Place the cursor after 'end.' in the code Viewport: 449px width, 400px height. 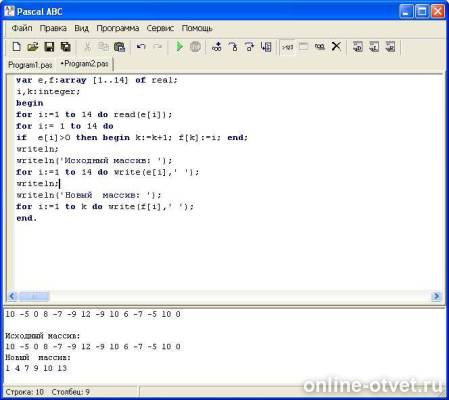[37, 218]
